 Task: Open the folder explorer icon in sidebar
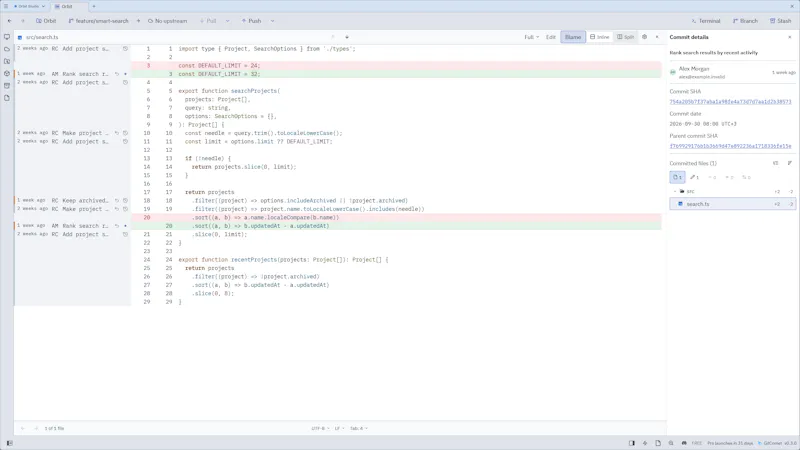(x=7, y=61)
